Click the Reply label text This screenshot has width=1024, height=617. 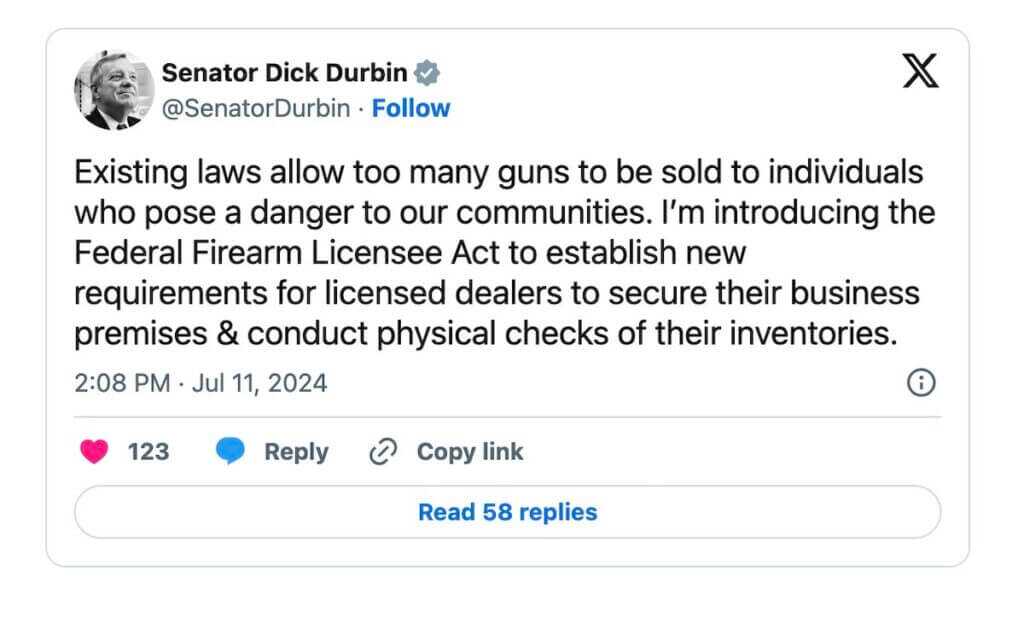click(x=296, y=451)
